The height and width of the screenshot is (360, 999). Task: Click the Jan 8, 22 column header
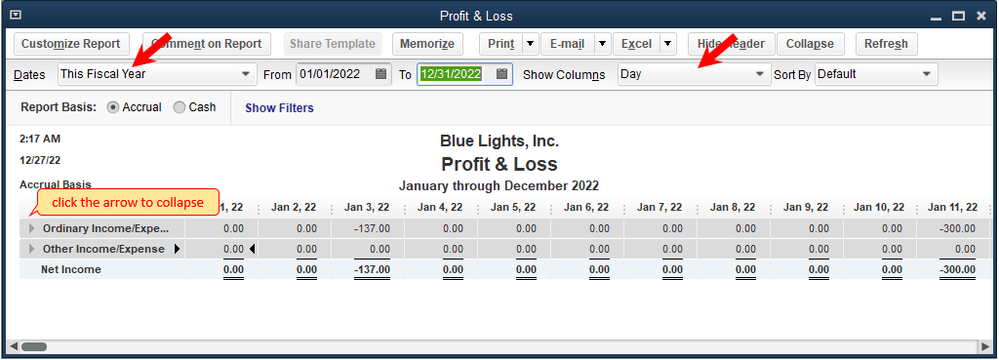733,208
